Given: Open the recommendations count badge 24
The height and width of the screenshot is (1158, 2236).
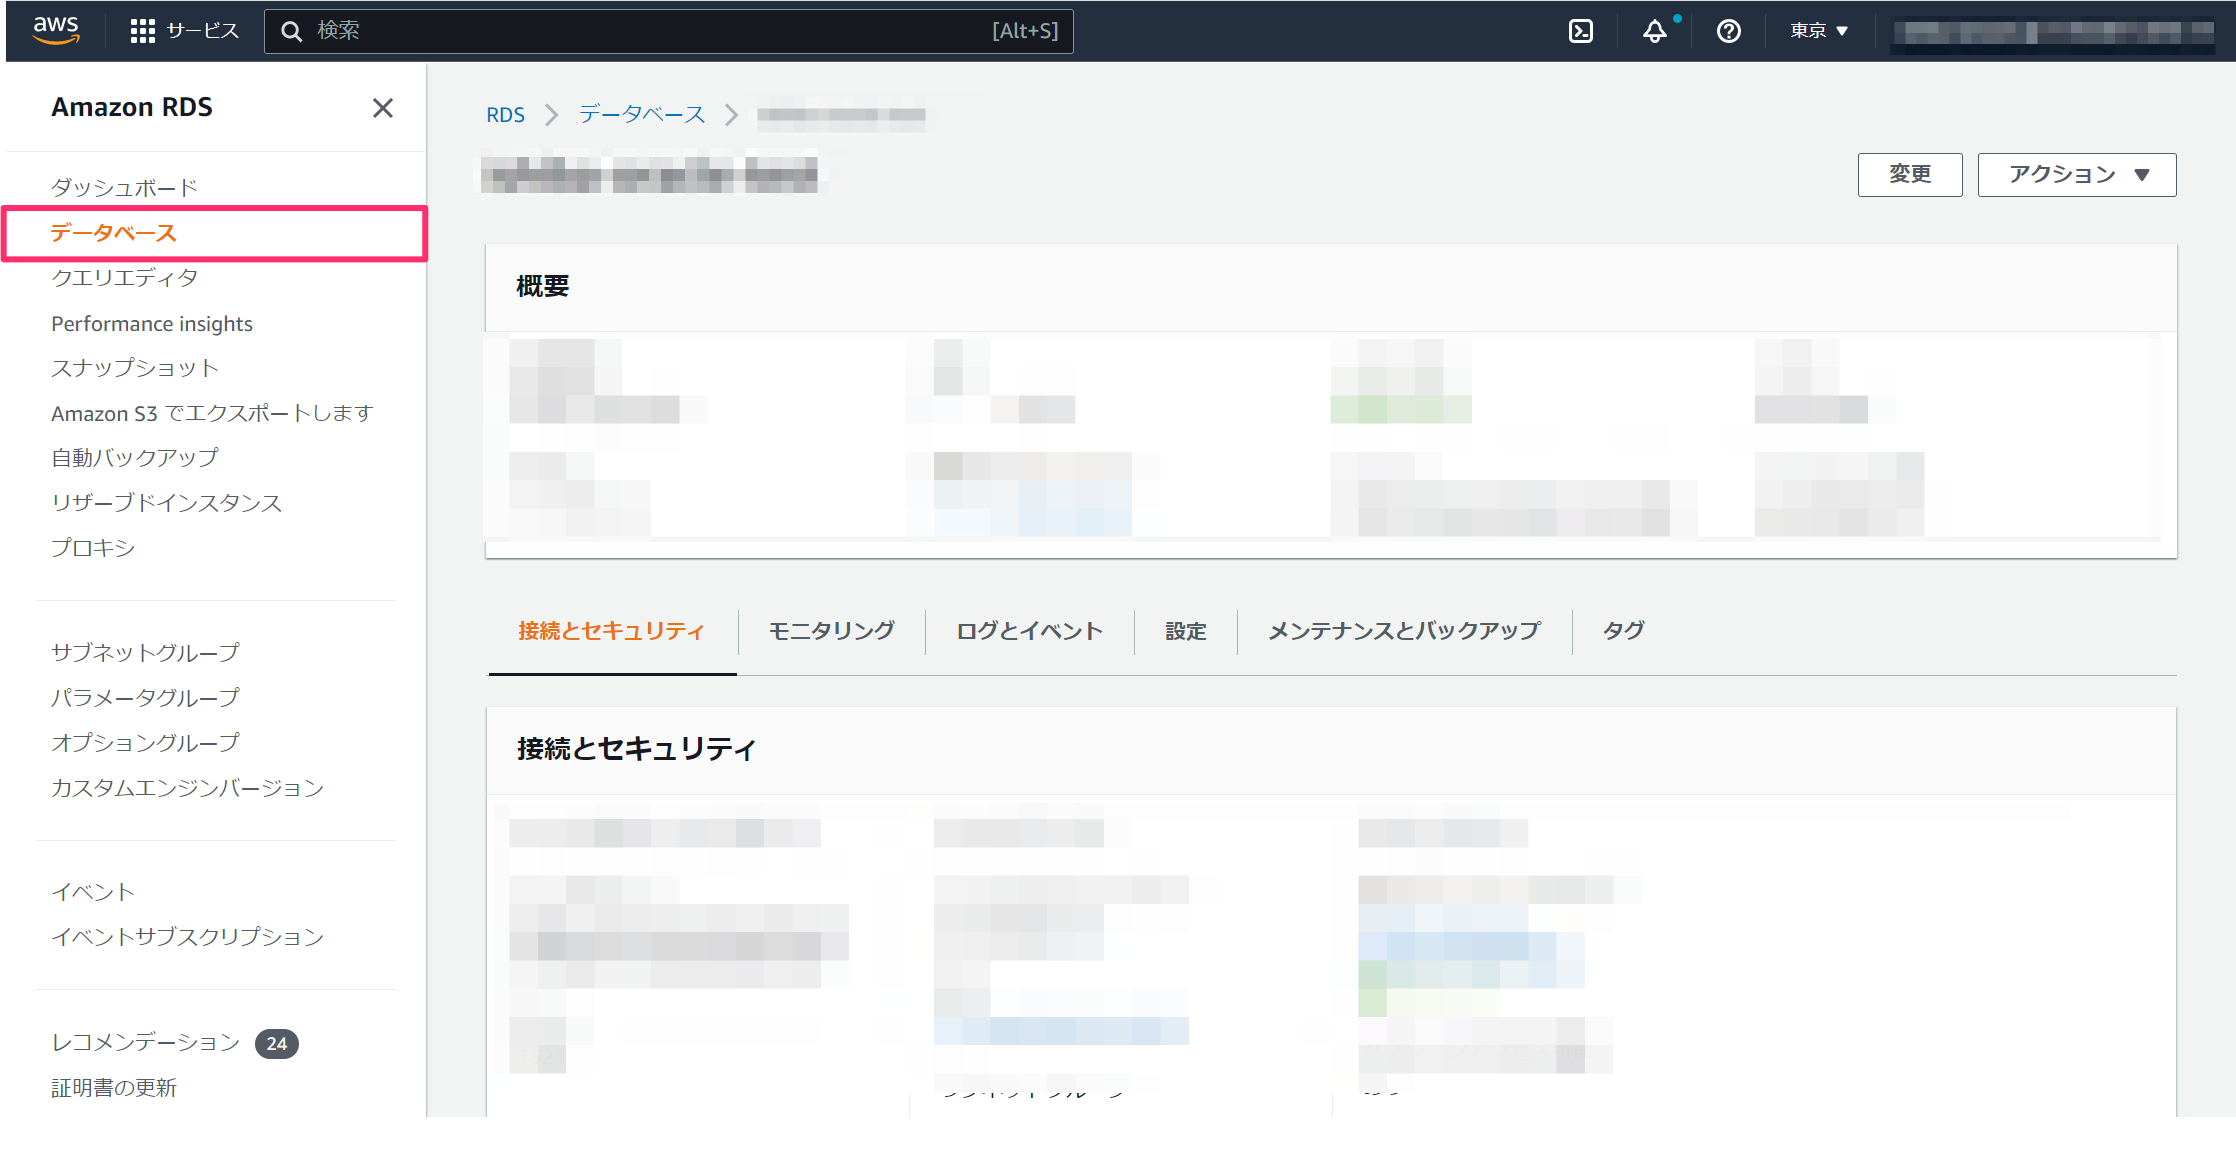Looking at the screenshot, I should click(277, 1043).
